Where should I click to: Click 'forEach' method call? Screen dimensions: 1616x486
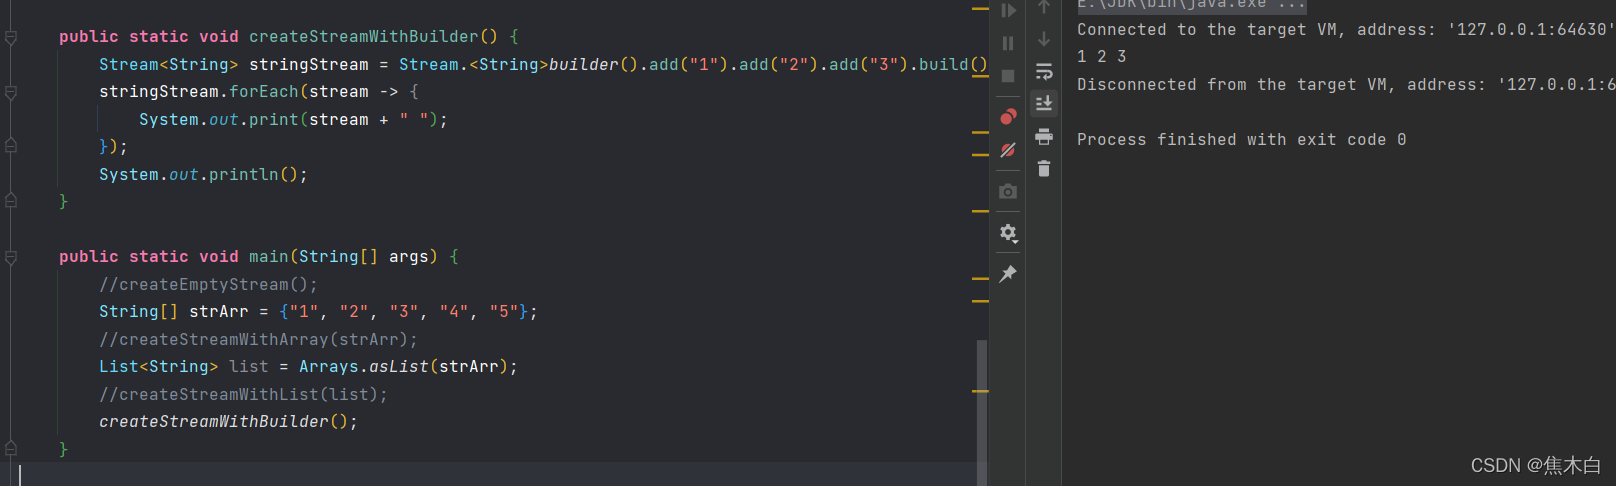tap(264, 92)
